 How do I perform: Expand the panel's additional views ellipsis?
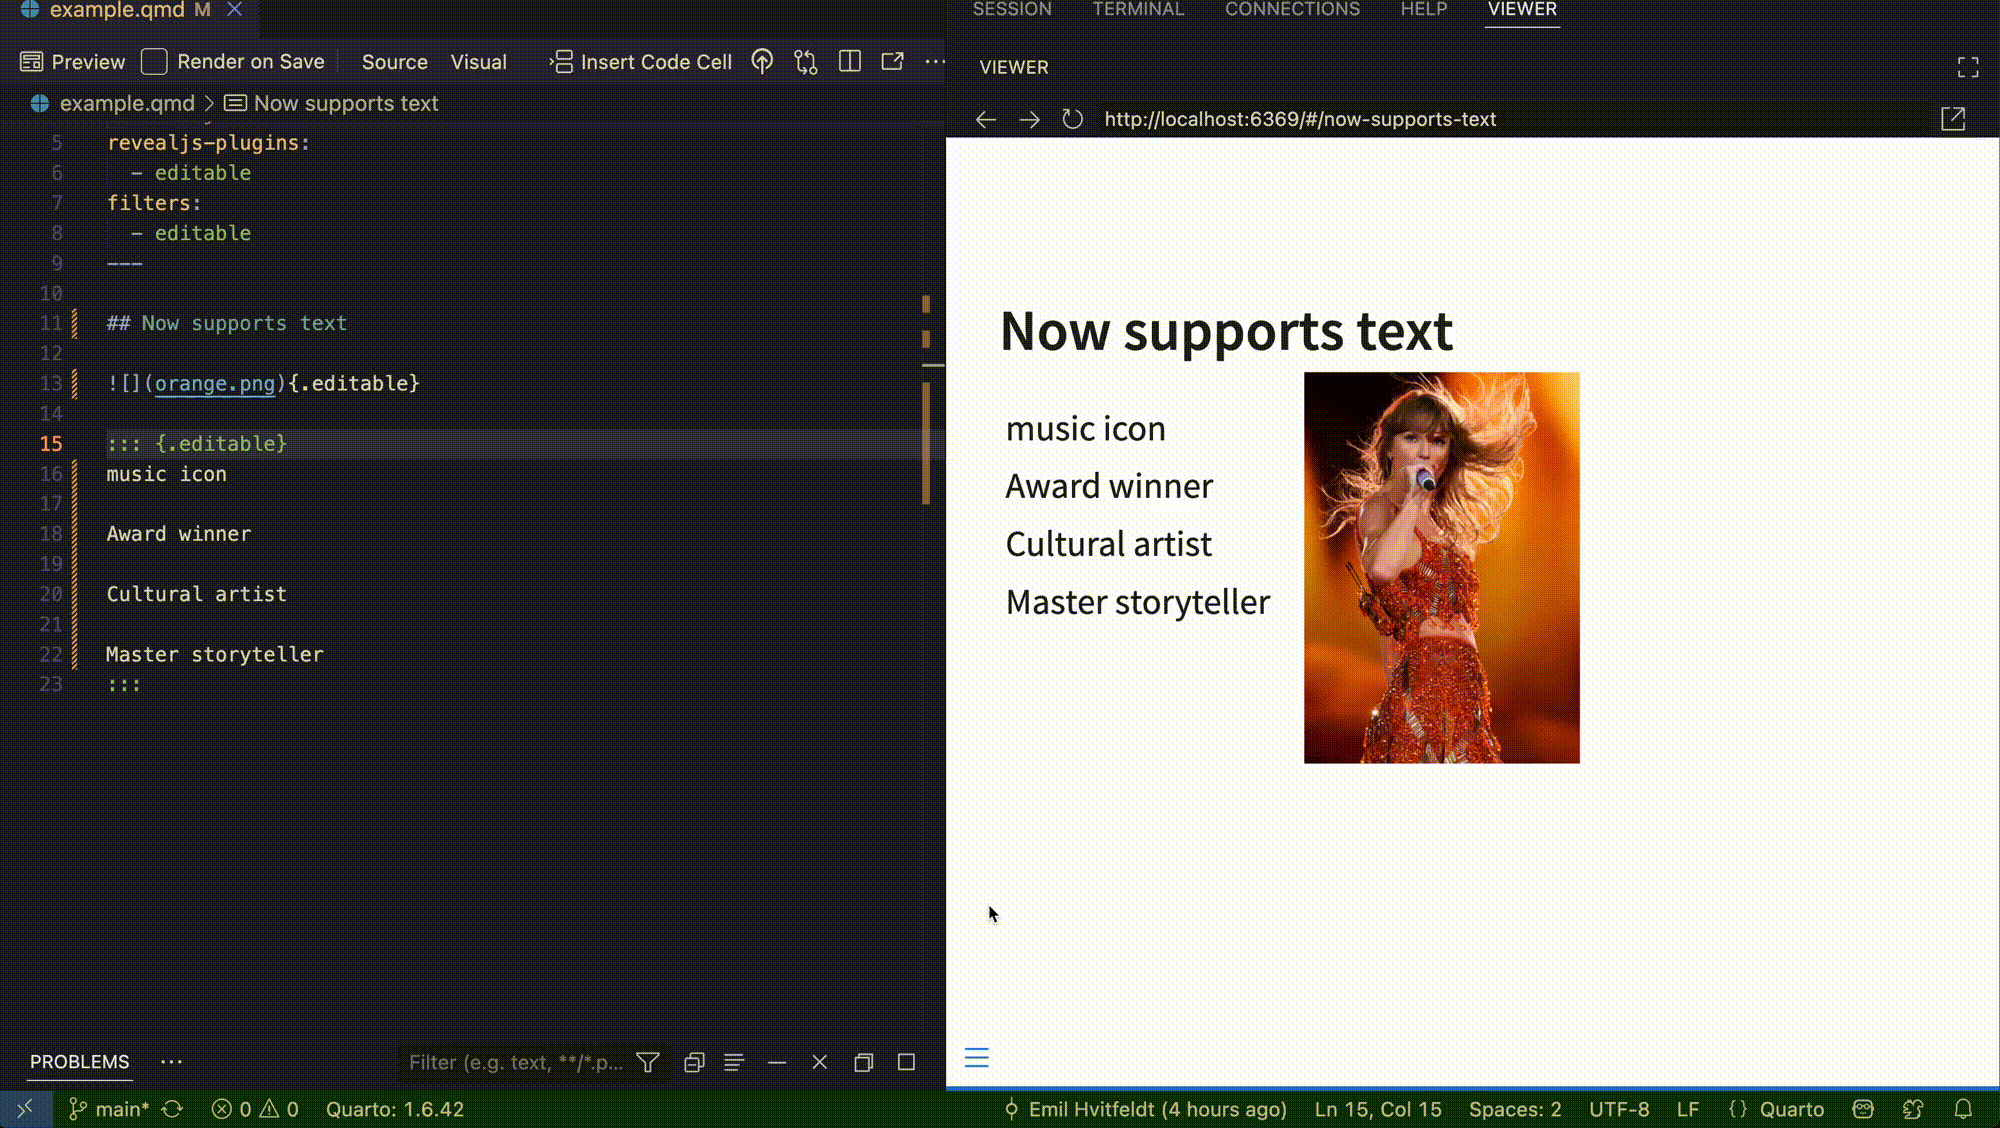(171, 1062)
